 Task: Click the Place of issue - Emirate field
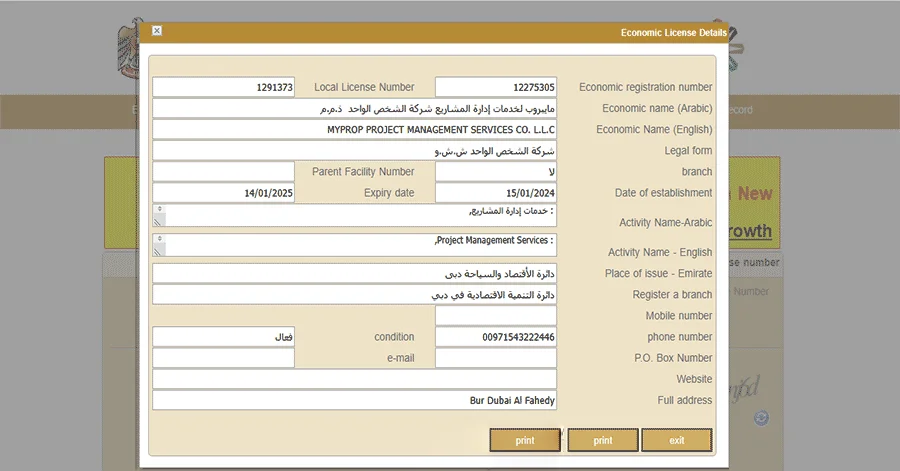(354, 274)
